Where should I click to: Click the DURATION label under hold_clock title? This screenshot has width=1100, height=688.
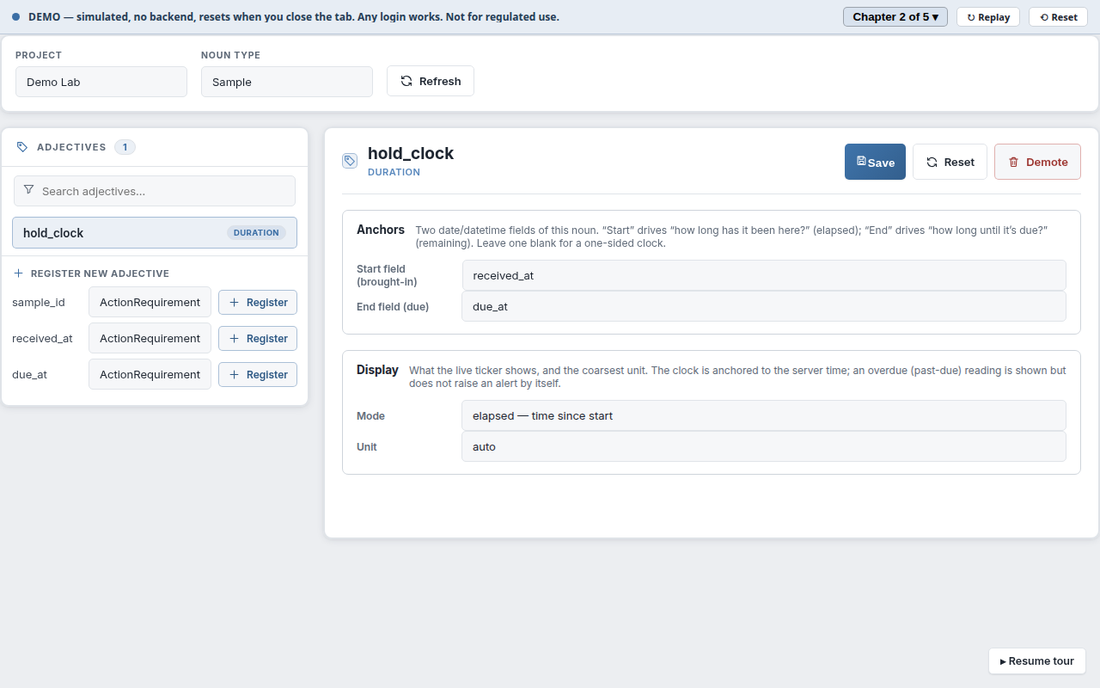(394, 173)
